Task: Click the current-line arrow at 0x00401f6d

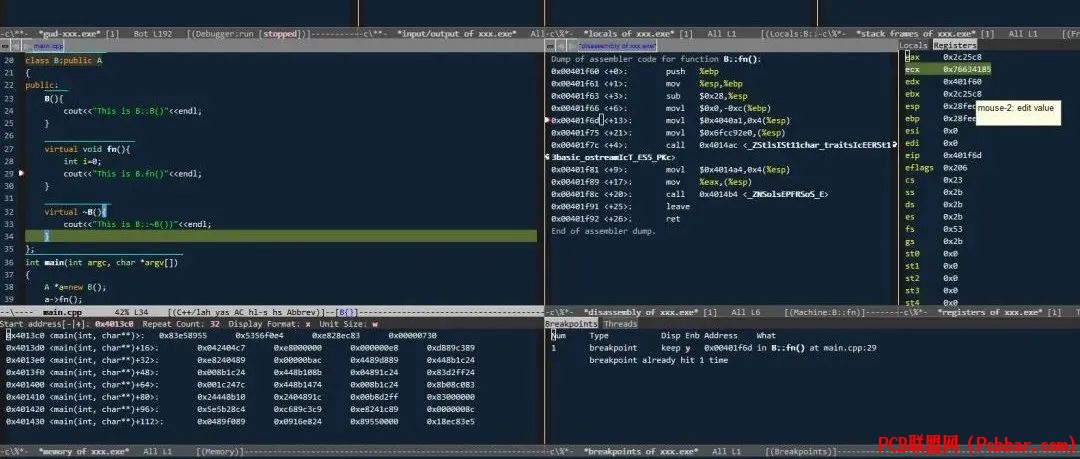Action: 548,120
